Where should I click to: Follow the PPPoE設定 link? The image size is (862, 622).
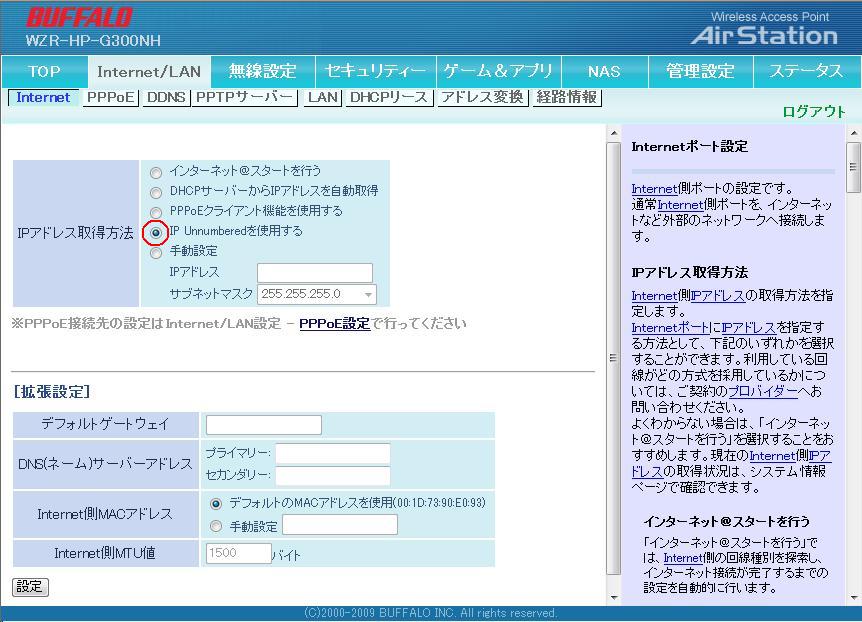pyautogui.click(x=334, y=324)
